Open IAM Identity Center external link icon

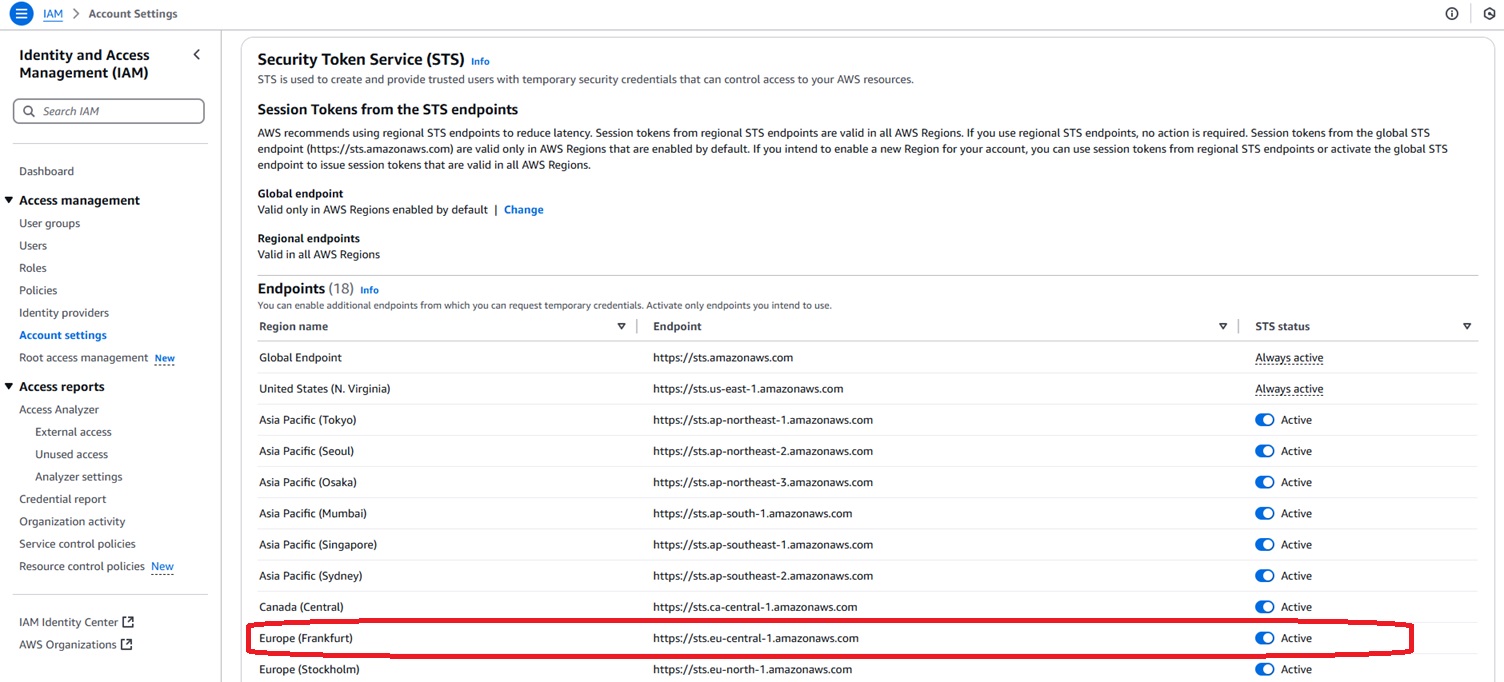(127, 622)
